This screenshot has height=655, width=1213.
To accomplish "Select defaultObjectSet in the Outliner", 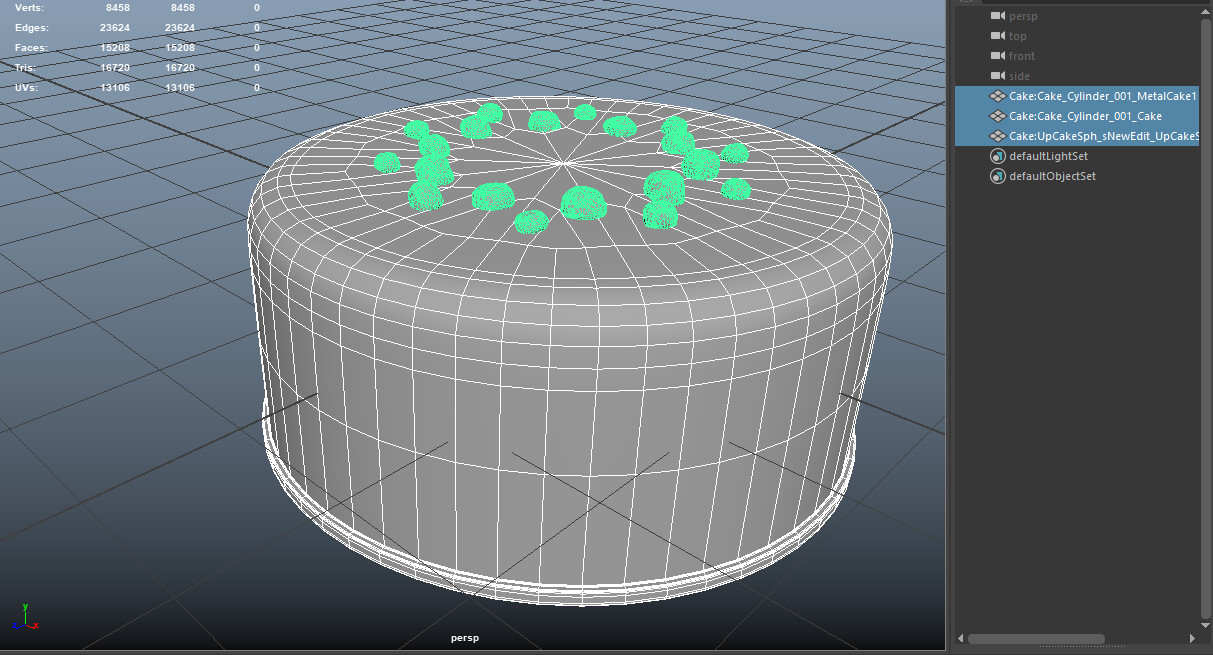I will (x=1050, y=175).
